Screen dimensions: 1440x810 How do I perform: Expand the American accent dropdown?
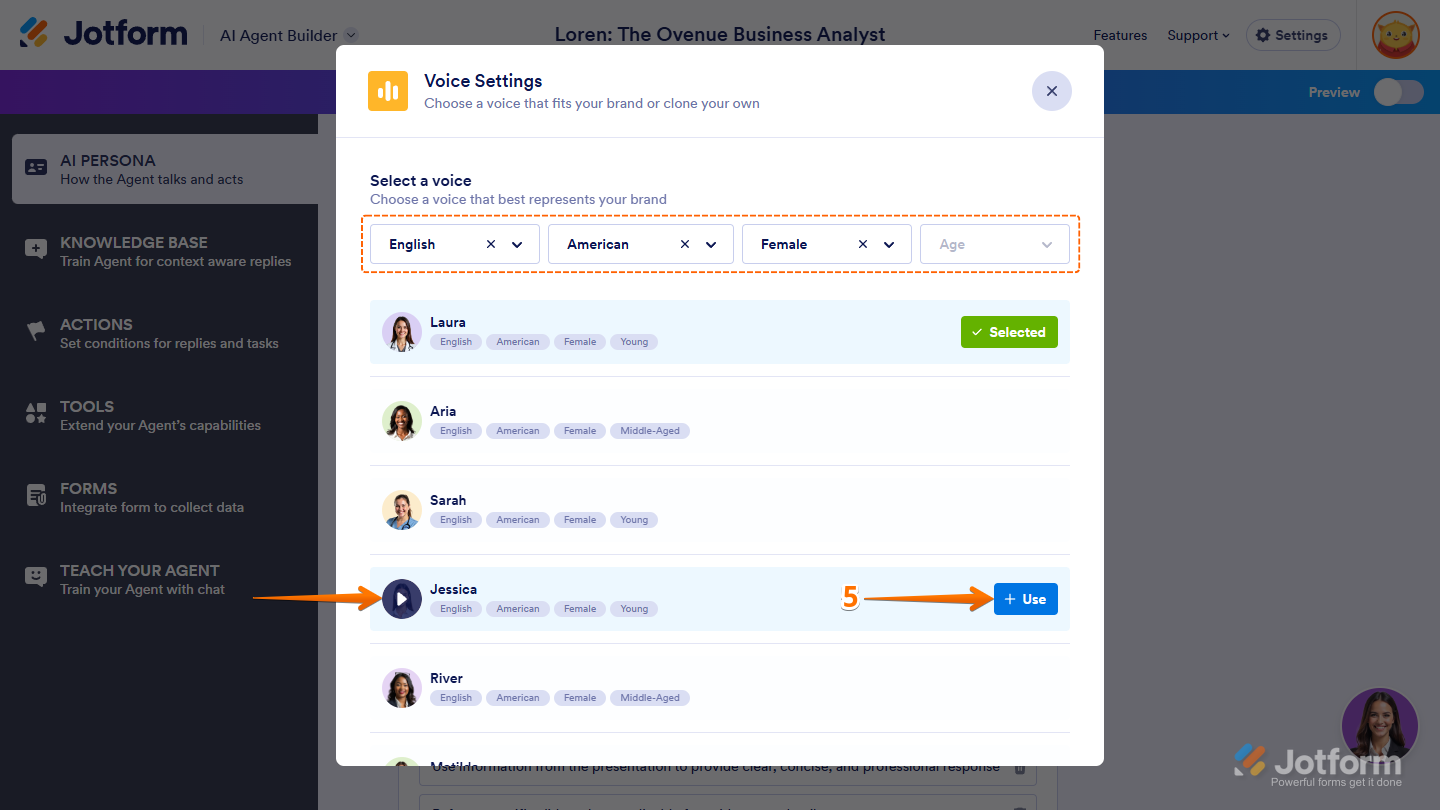pyautogui.click(x=712, y=244)
